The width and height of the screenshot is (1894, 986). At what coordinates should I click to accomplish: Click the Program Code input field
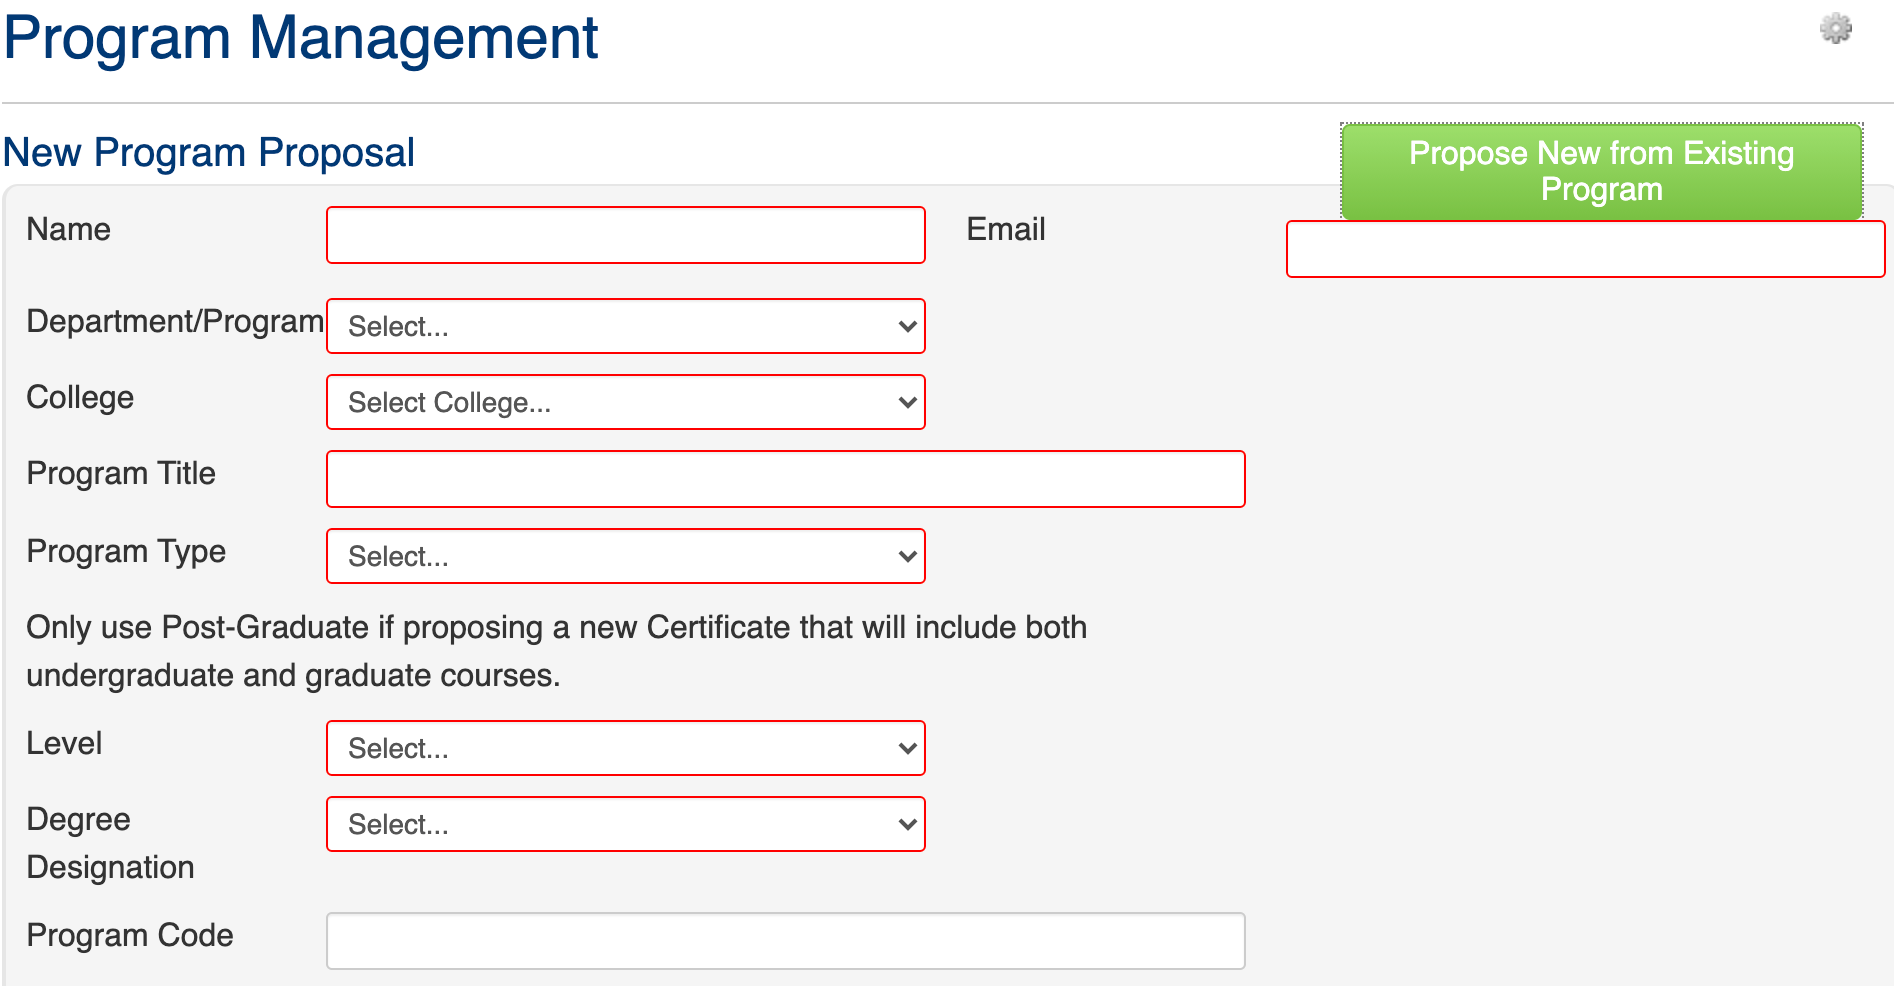[785, 941]
